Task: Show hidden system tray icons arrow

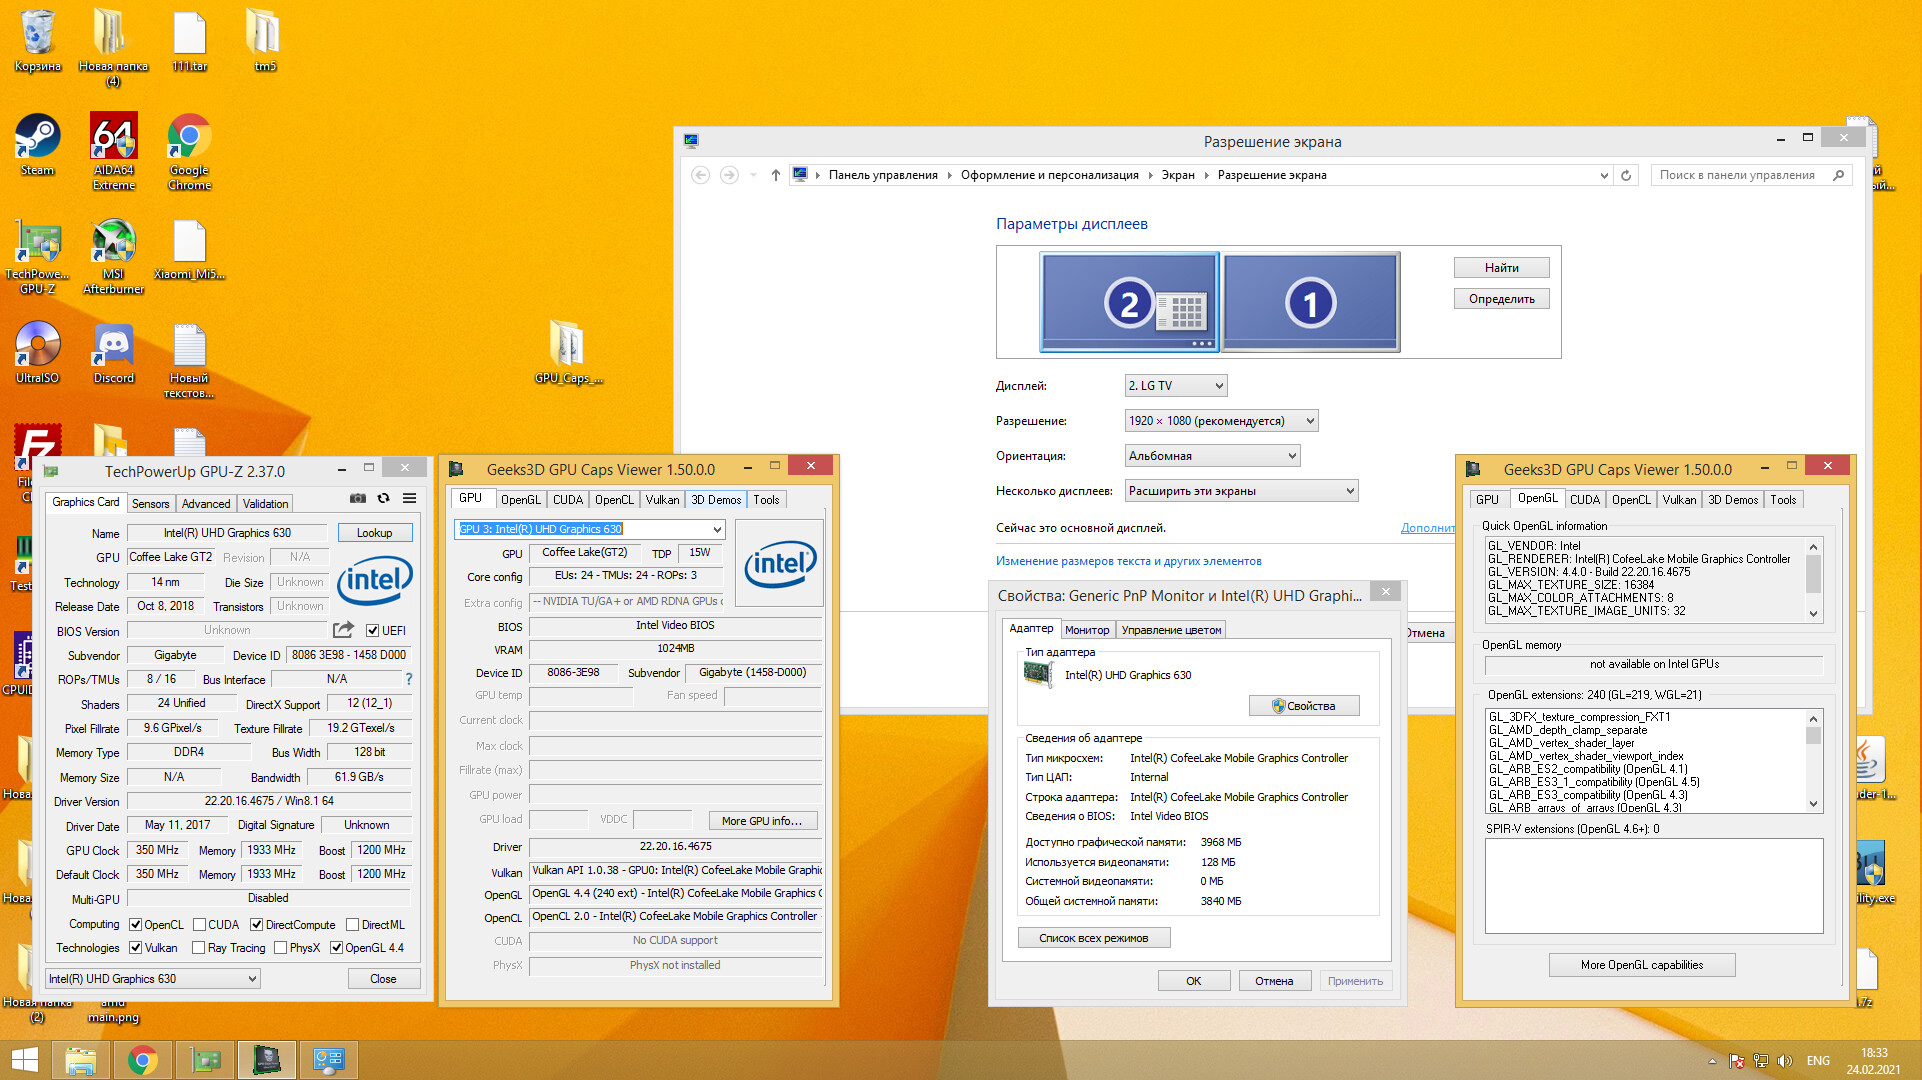Action: click(x=1712, y=1061)
